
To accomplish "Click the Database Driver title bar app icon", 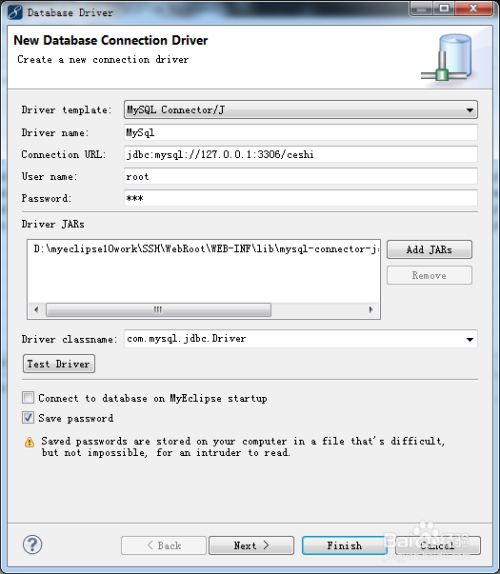I will point(15,12).
